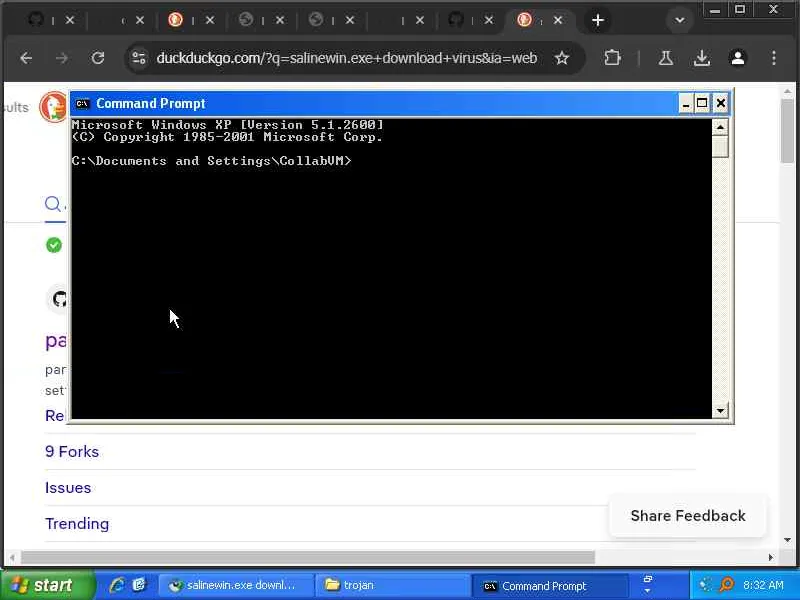Viewport: 800px width, 600px height.
Task: Switch to the trojan folder taskbar button
Action: pos(391,585)
